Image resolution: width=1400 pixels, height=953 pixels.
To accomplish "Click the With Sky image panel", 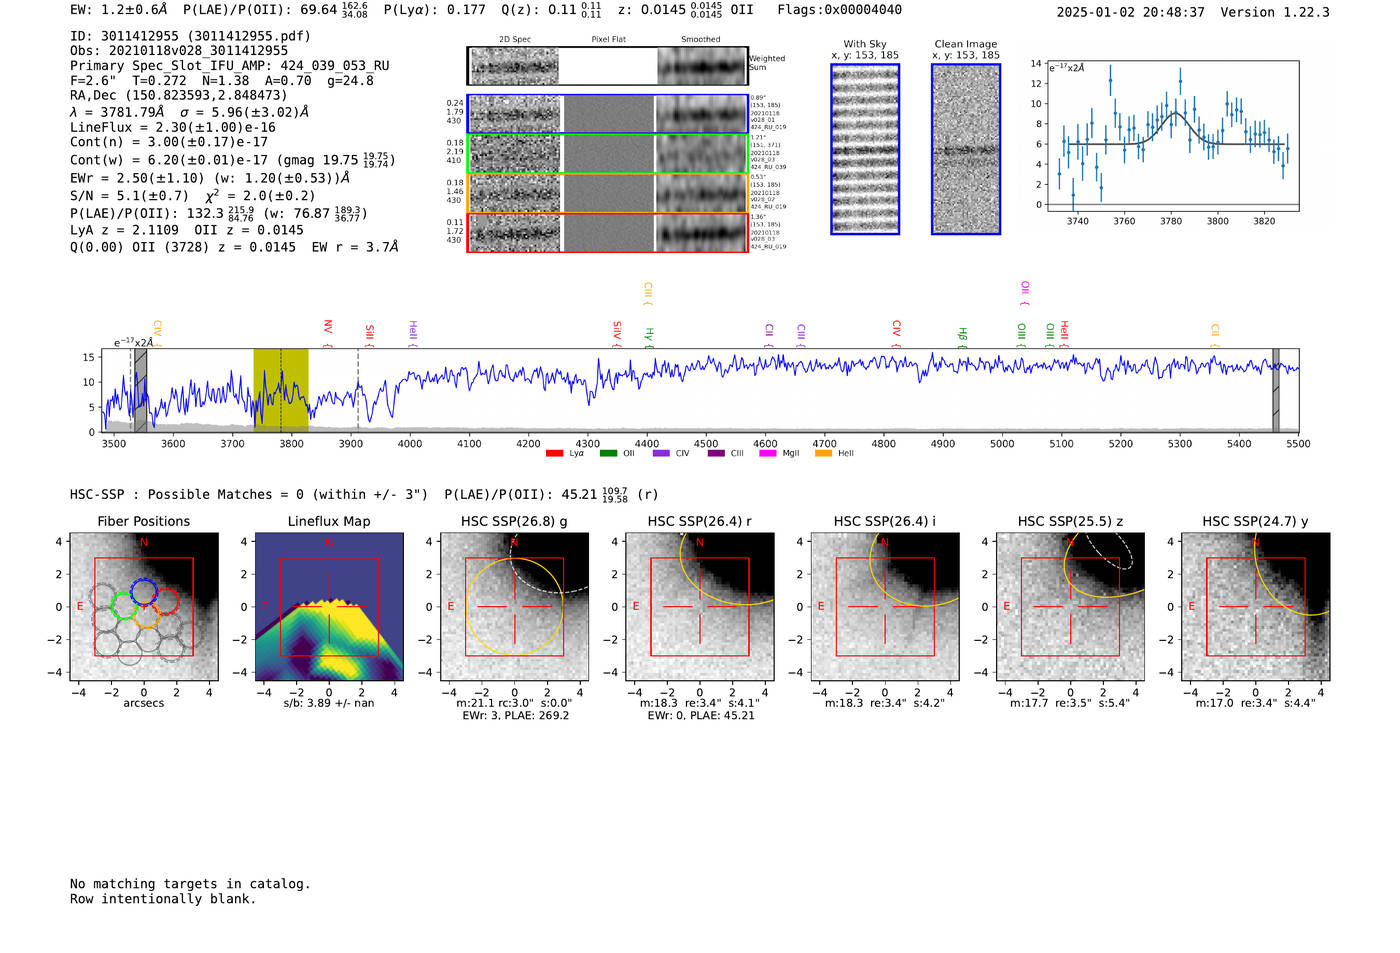I will (865, 149).
